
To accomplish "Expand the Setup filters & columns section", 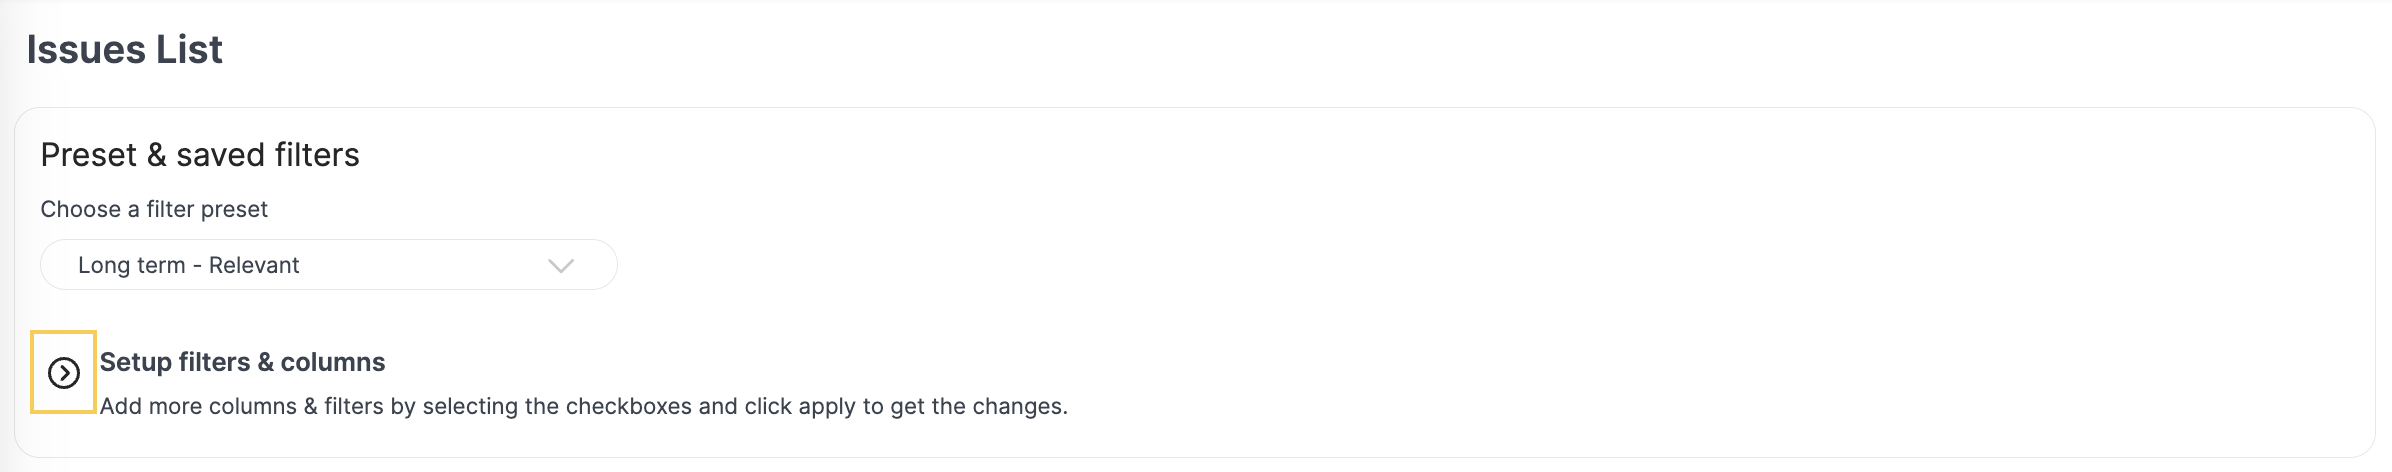I will pos(63,373).
